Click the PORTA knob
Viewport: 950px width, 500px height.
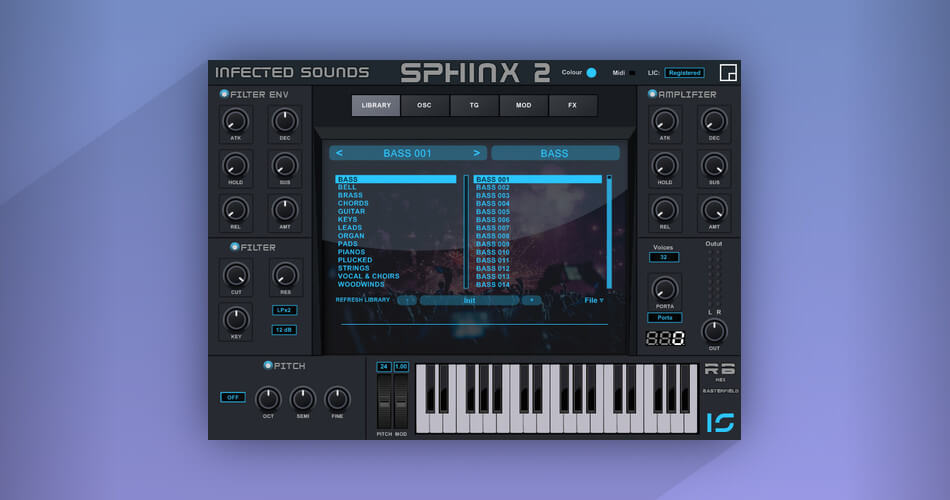[665, 289]
